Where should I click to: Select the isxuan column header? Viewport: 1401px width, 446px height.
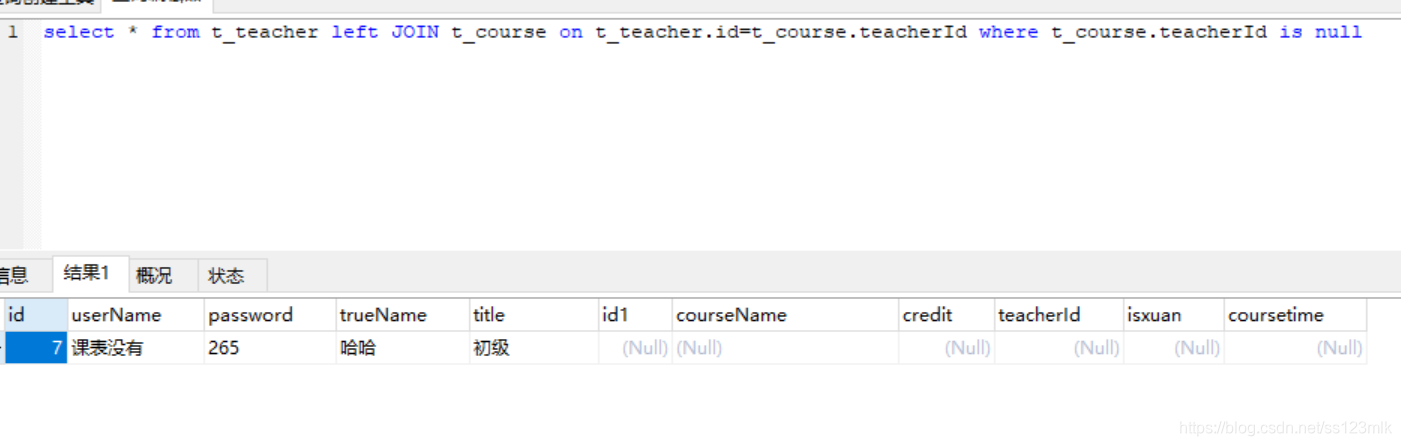1174,315
